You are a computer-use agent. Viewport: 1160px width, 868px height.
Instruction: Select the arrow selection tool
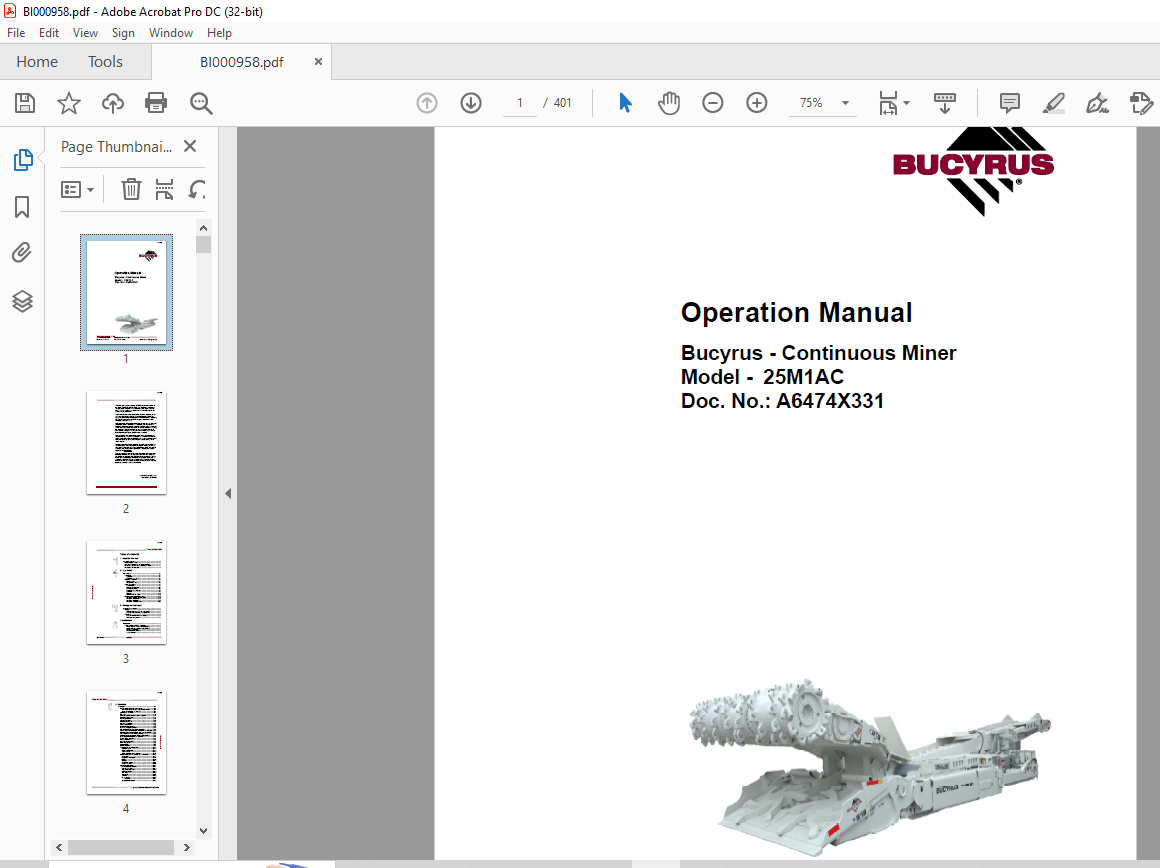coord(625,103)
